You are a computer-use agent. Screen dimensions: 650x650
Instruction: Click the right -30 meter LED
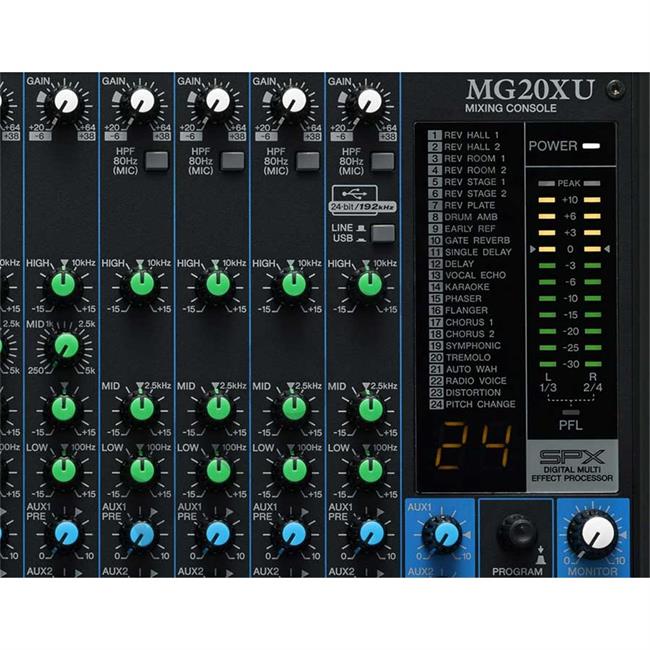click(x=592, y=364)
